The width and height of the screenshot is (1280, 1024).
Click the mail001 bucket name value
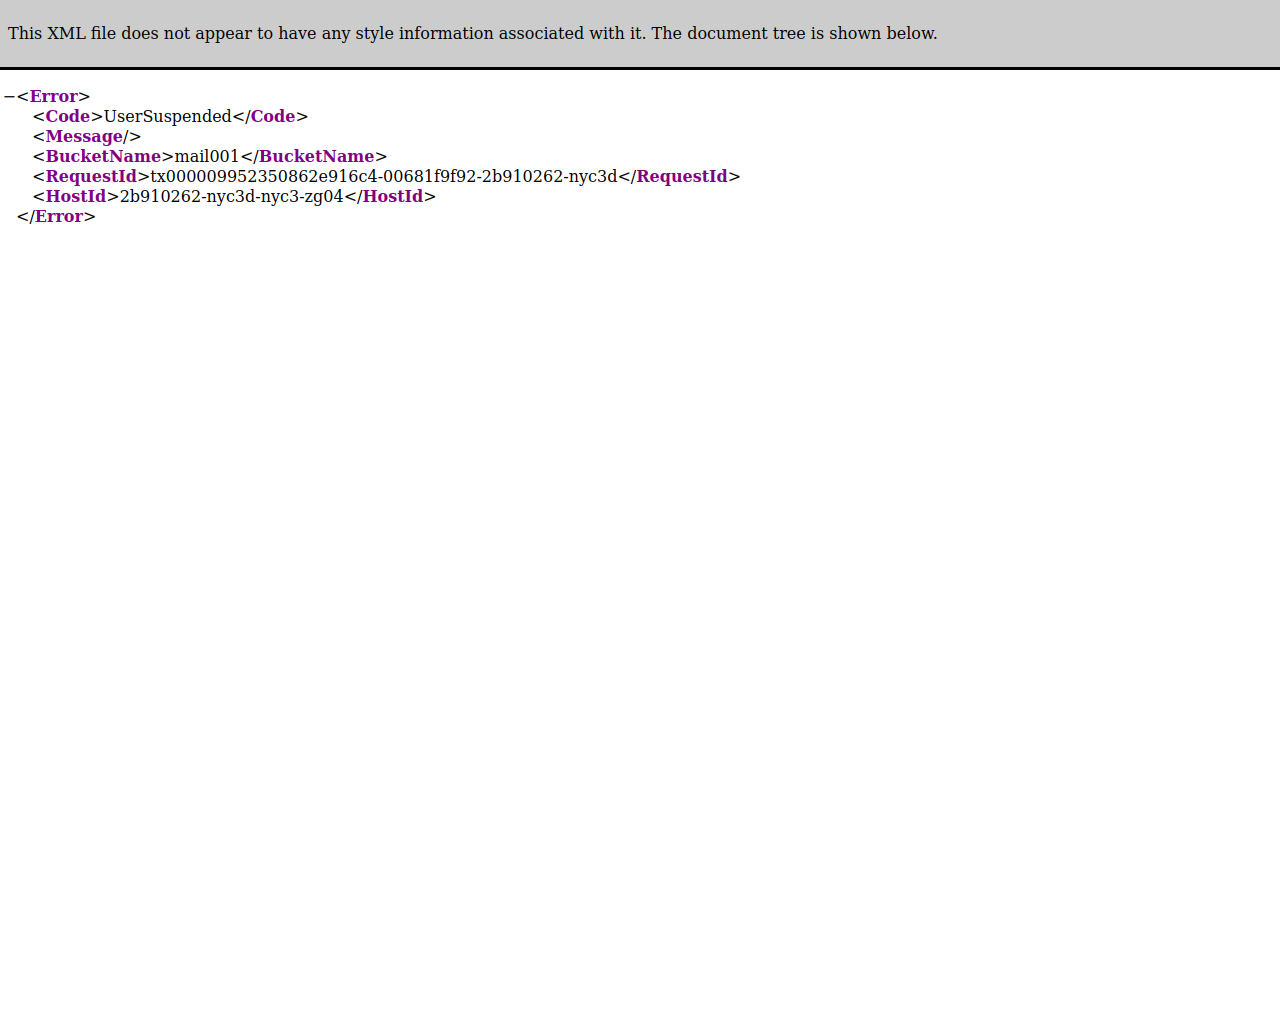coord(207,157)
